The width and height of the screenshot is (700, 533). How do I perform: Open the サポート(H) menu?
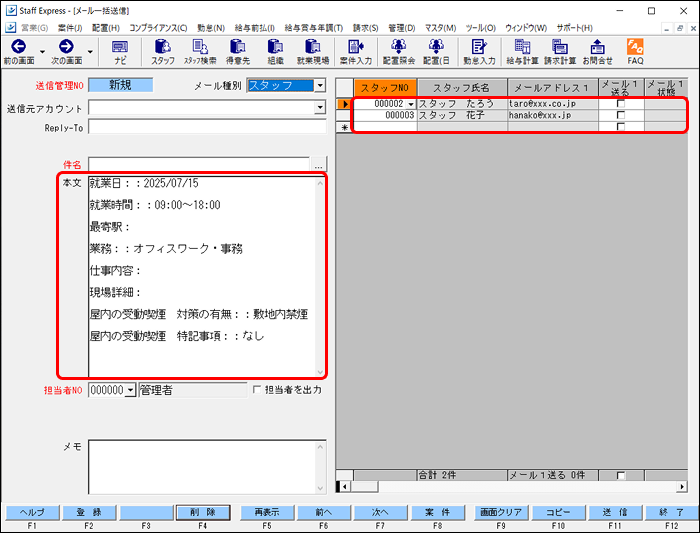[575, 28]
